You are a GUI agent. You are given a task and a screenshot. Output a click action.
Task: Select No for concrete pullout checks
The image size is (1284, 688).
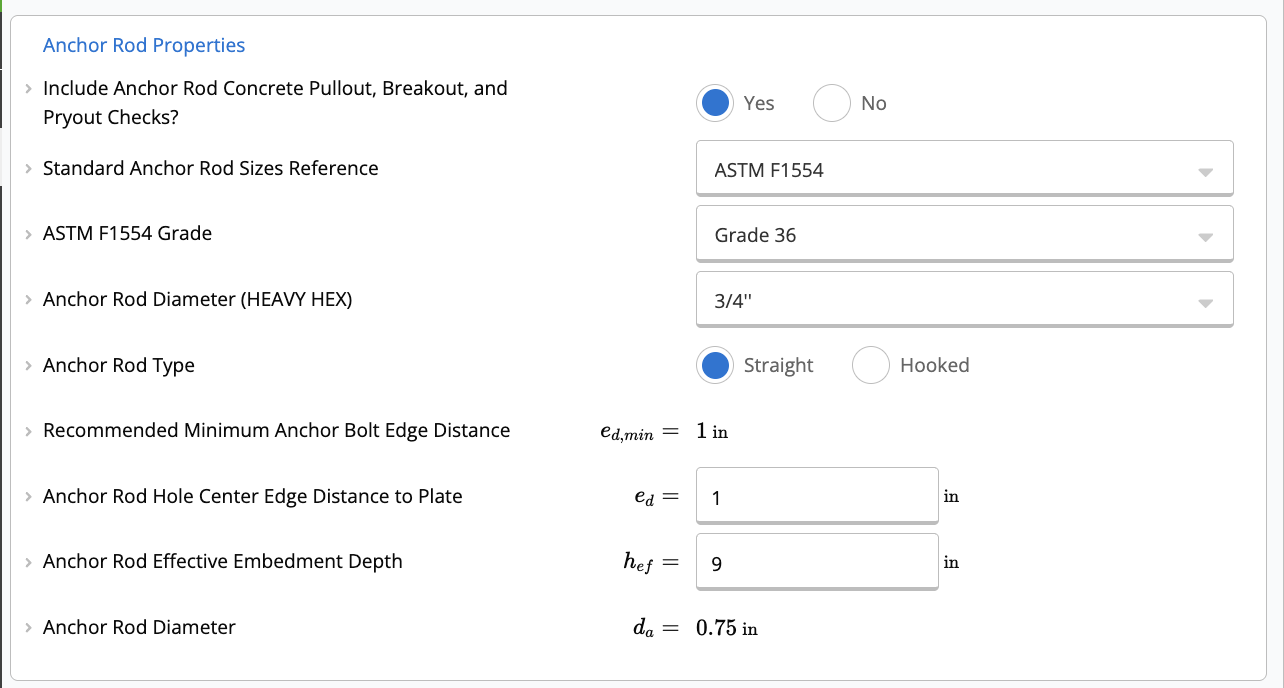pyautogui.click(x=831, y=102)
